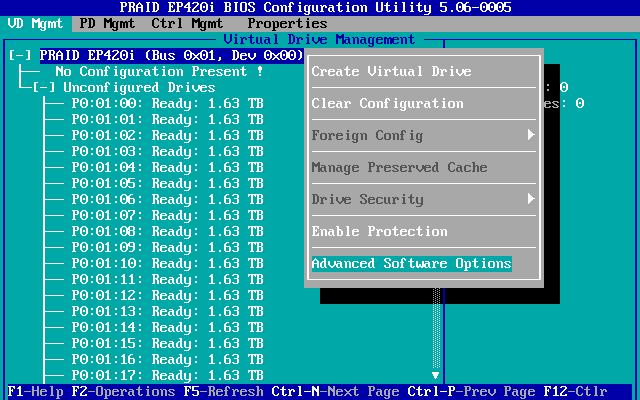Click Ctrl-P-Prev Page hint

click(471, 392)
